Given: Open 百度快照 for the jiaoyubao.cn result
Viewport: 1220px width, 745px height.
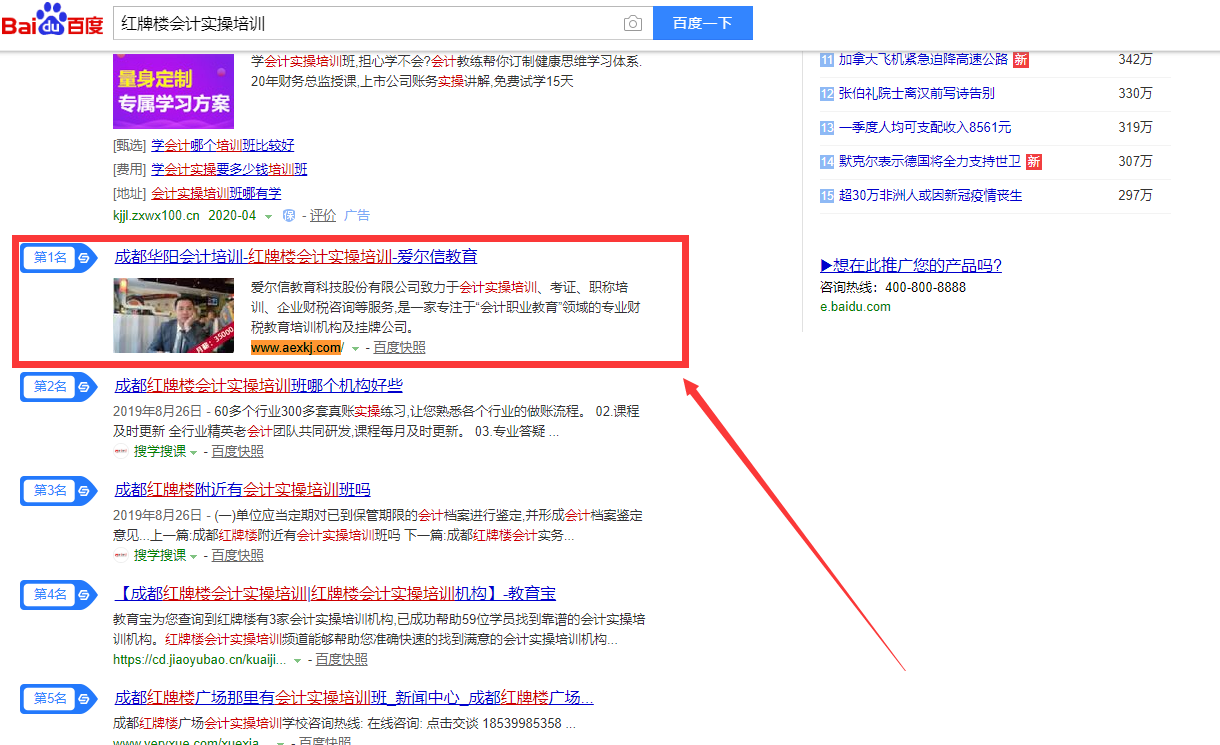Looking at the screenshot, I should [341, 660].
